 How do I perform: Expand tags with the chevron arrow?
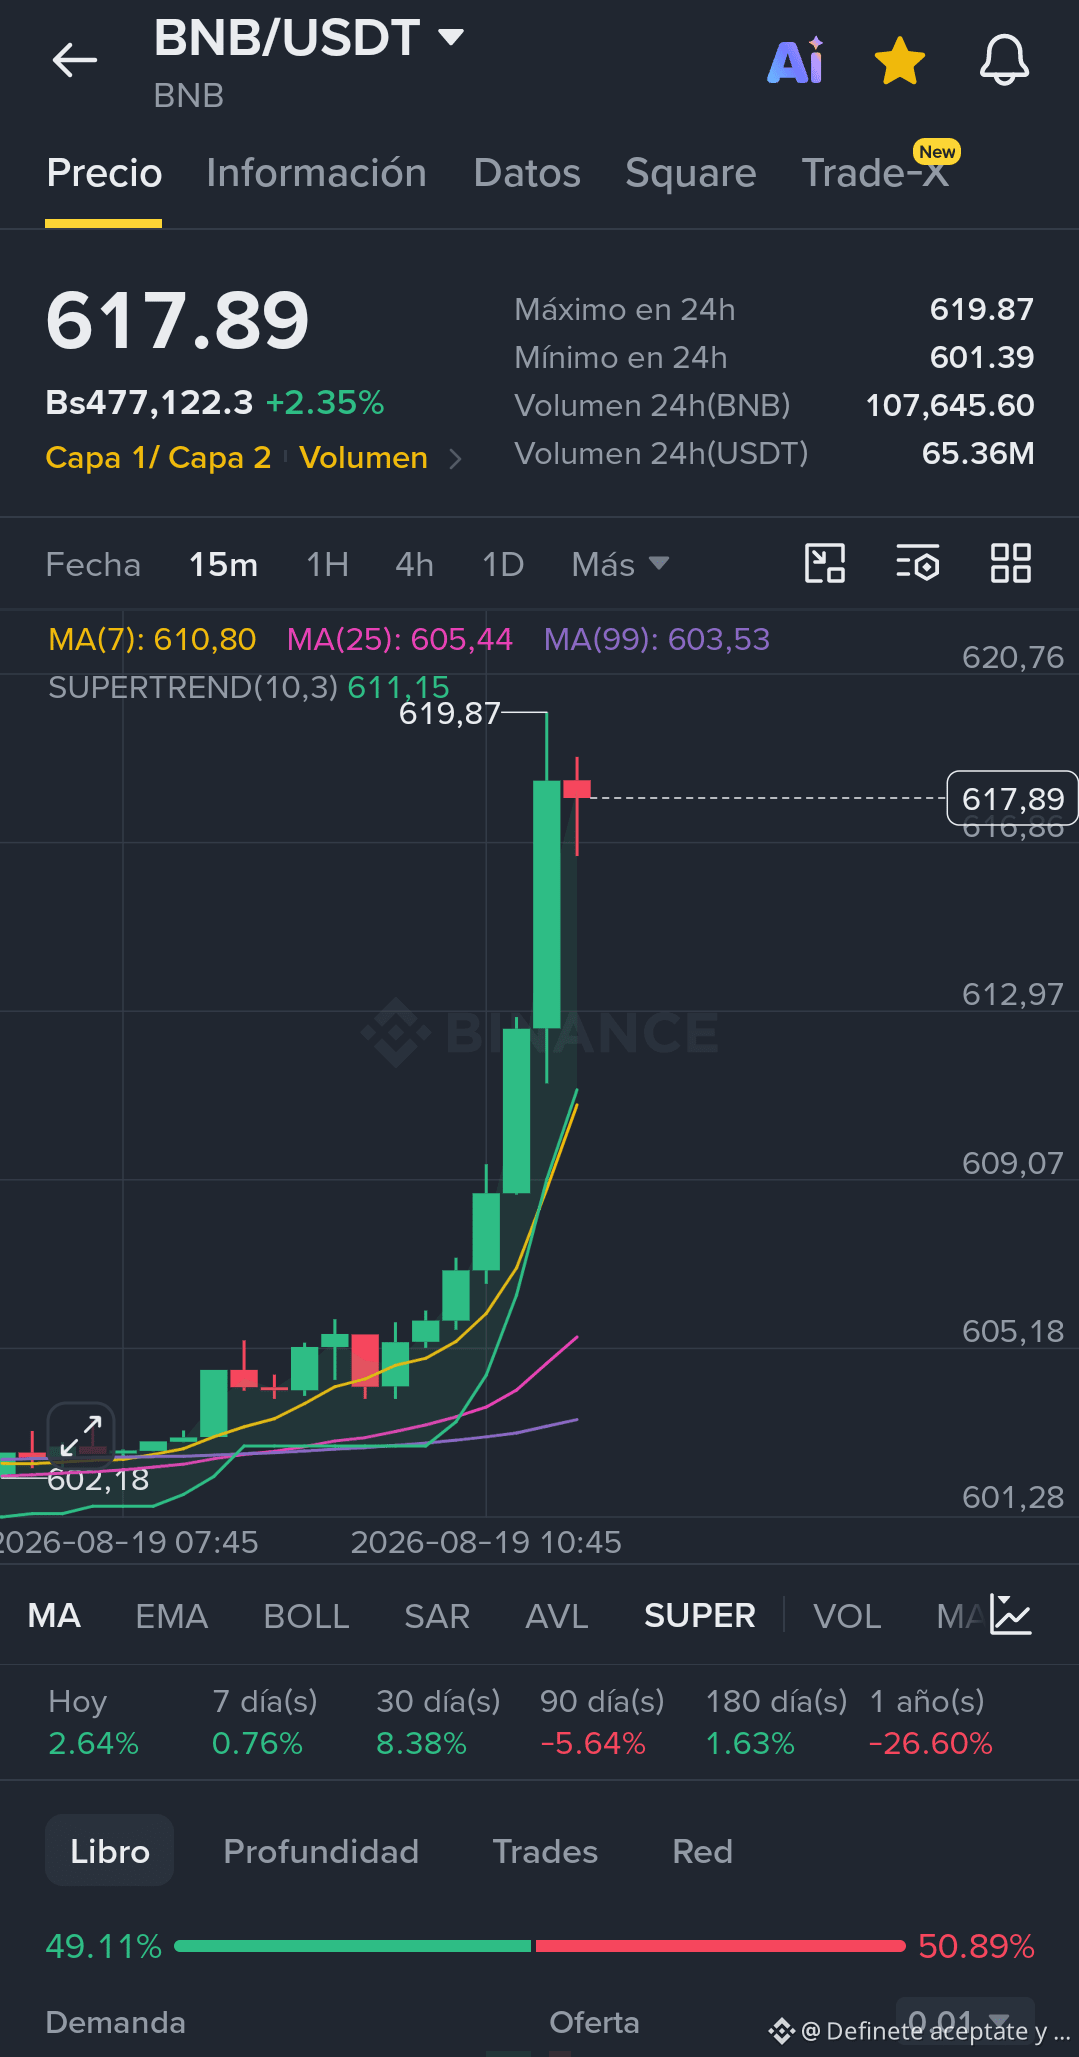[456, 459]
